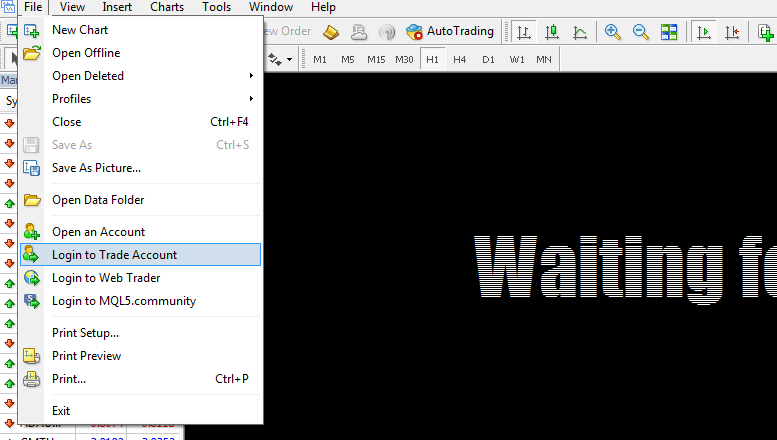
Task: Click the Print Preview icon
Action: point(32,356)
